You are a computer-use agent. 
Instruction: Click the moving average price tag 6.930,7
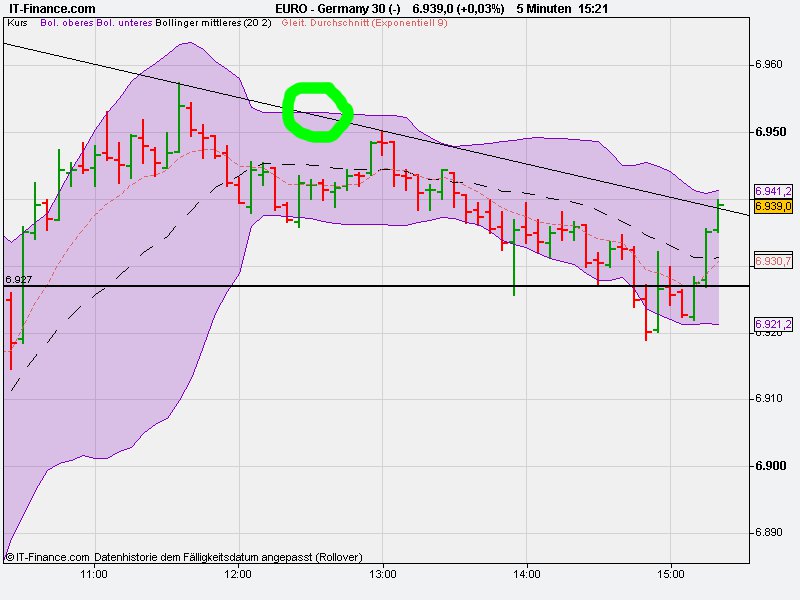tap(775, 259)
